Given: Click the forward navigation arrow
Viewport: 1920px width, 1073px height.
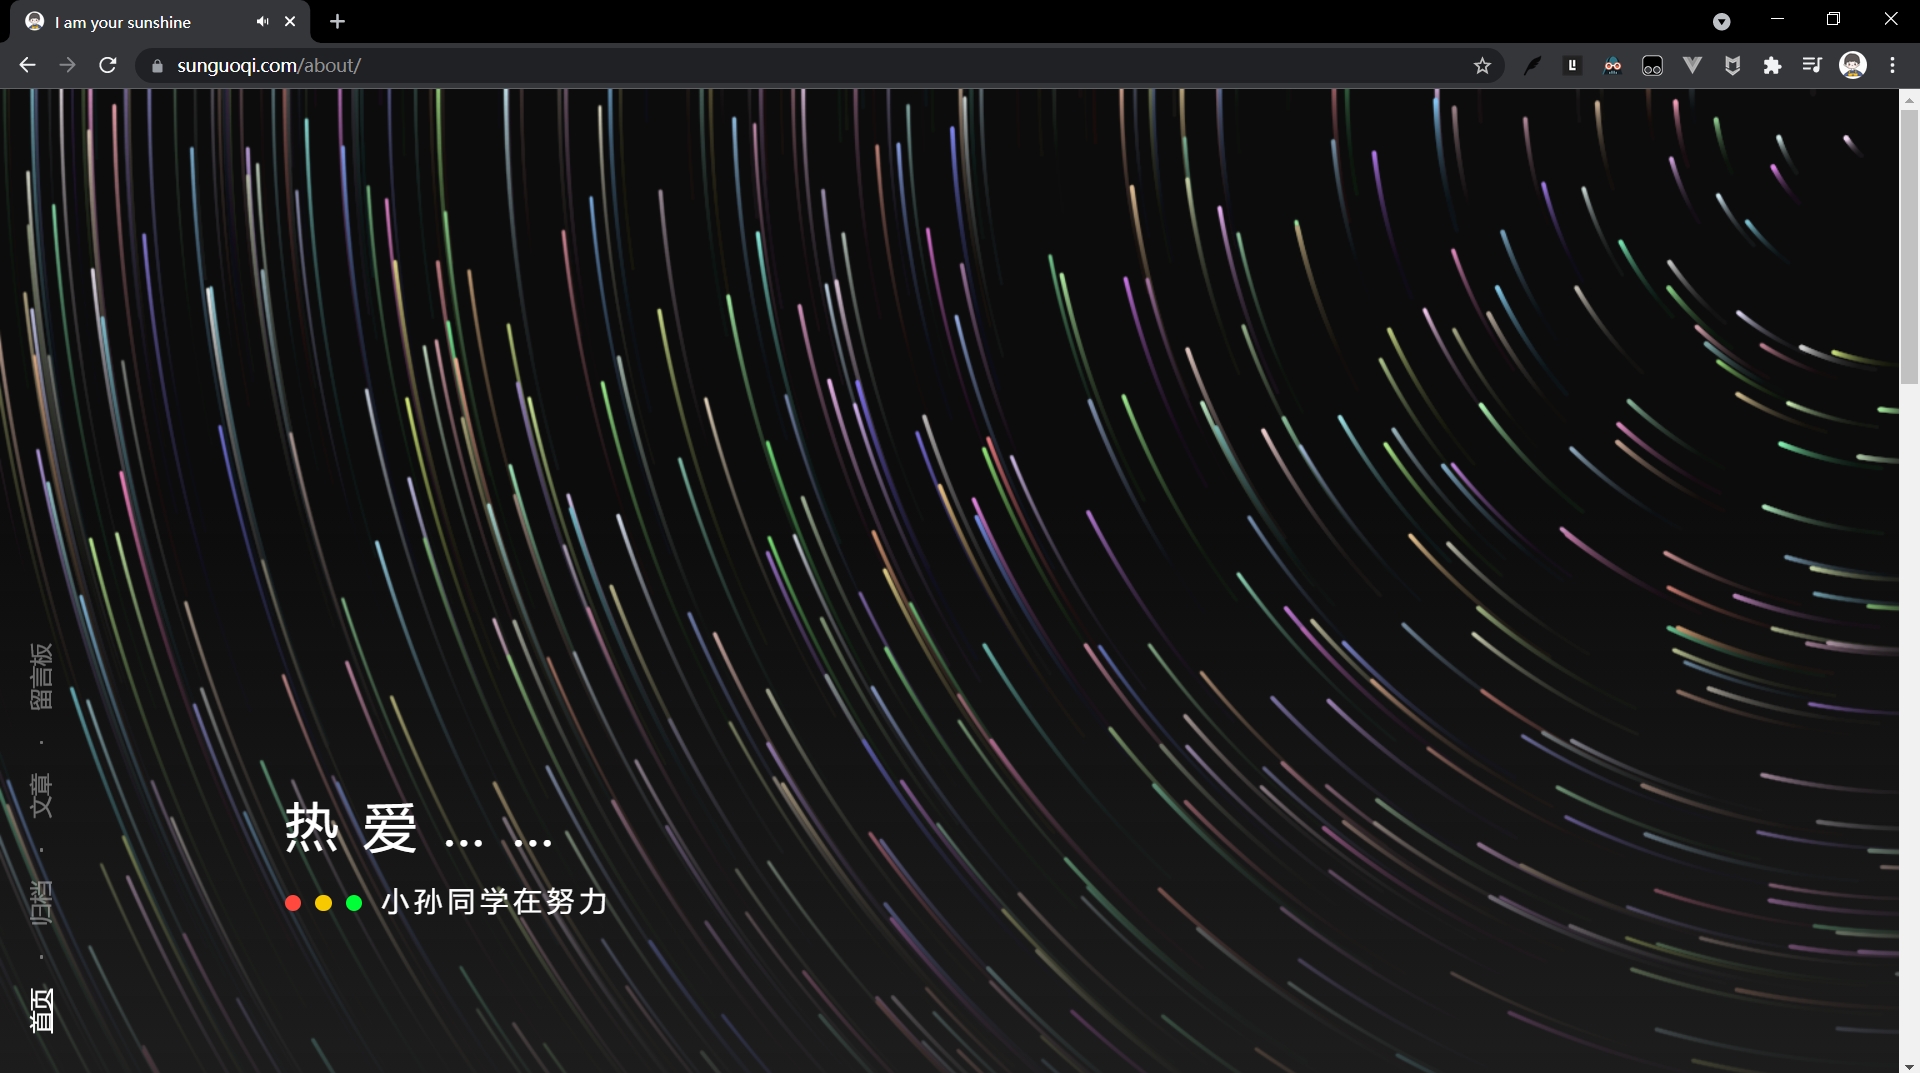Looking at the screenshot, I should point(67,65).
